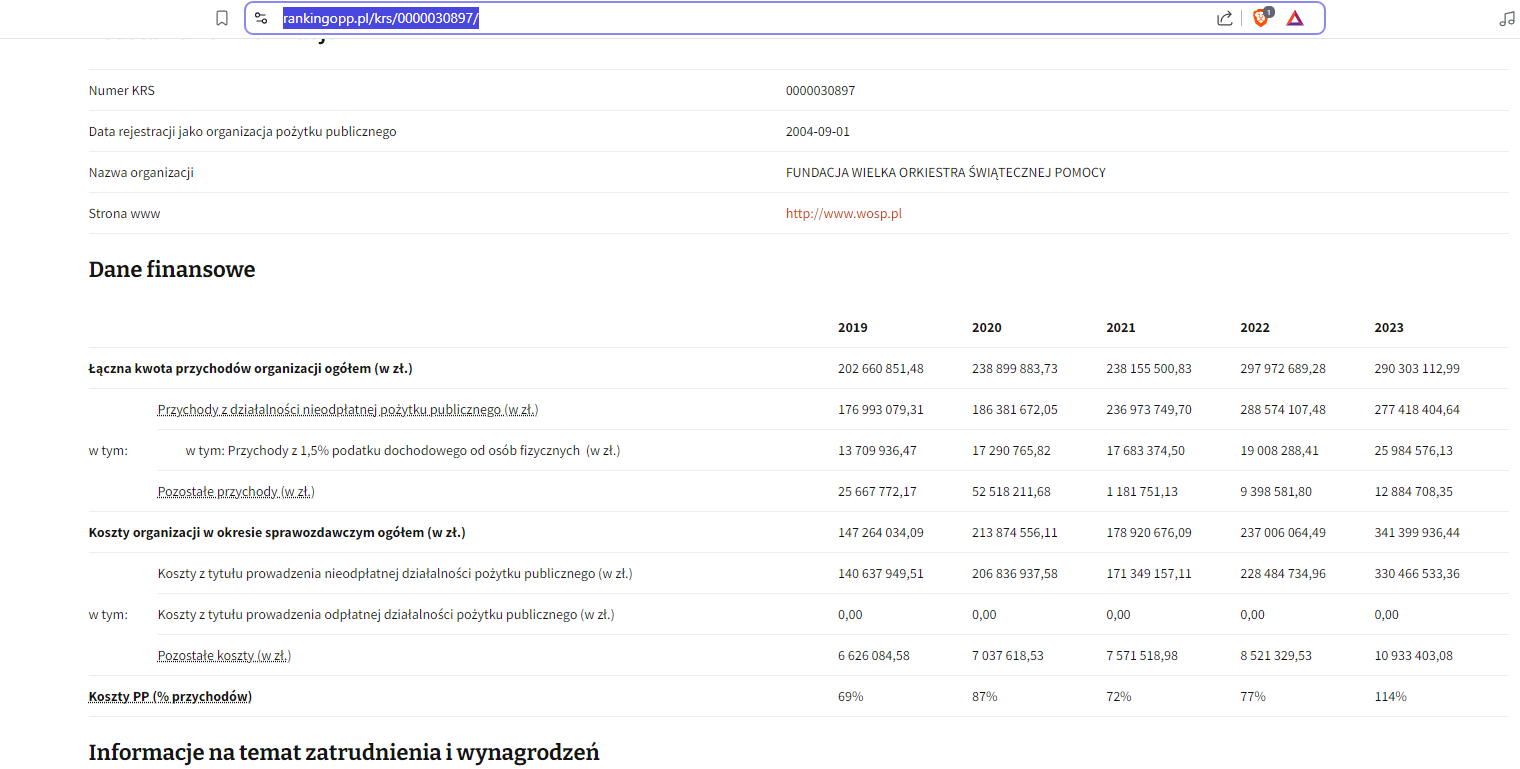Click the 2019 column header
This screenshot has height=769, width=1520.
[x=852, y=327]
